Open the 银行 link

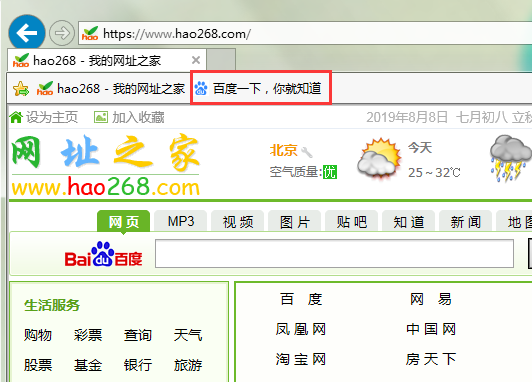pos(138,365)
